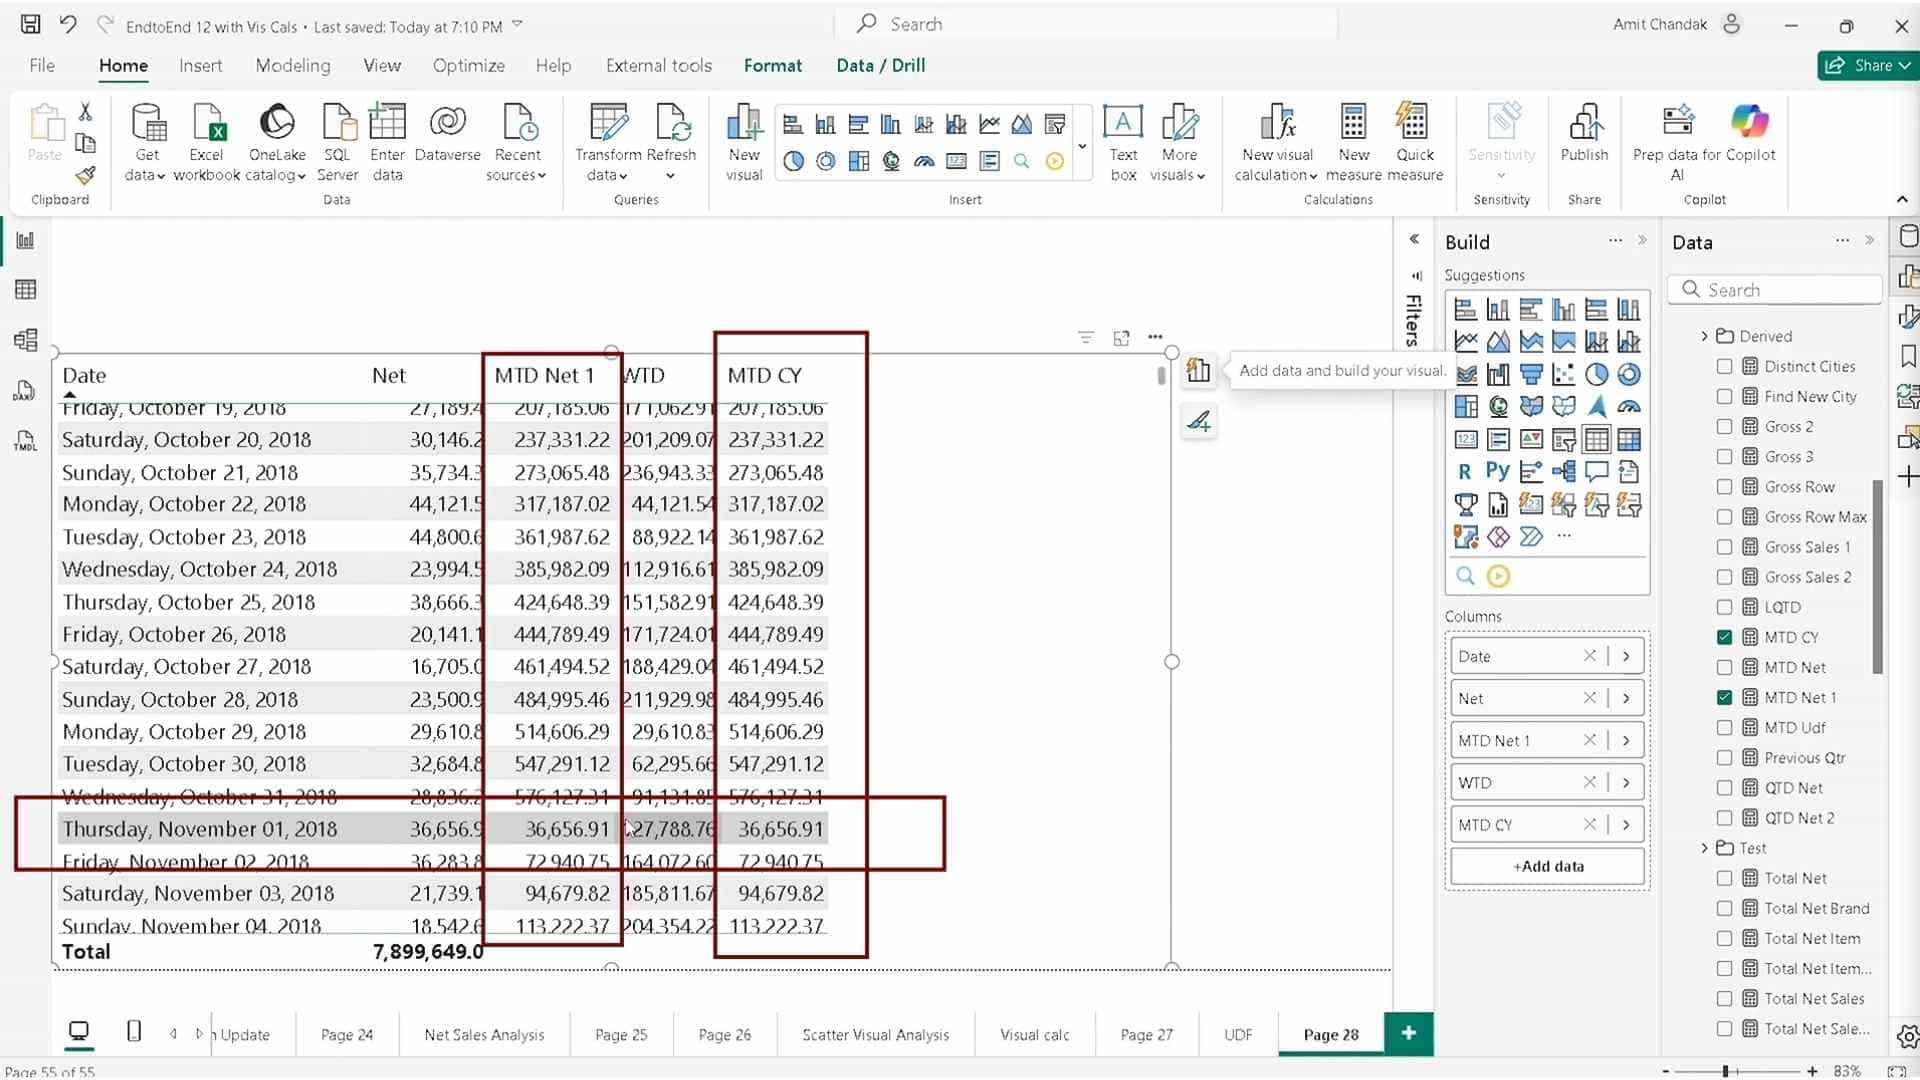This screenshot has height=1080, width=1920.
Task: Switch to the Modeling ribbon tab
Action: tap(292, 65)
